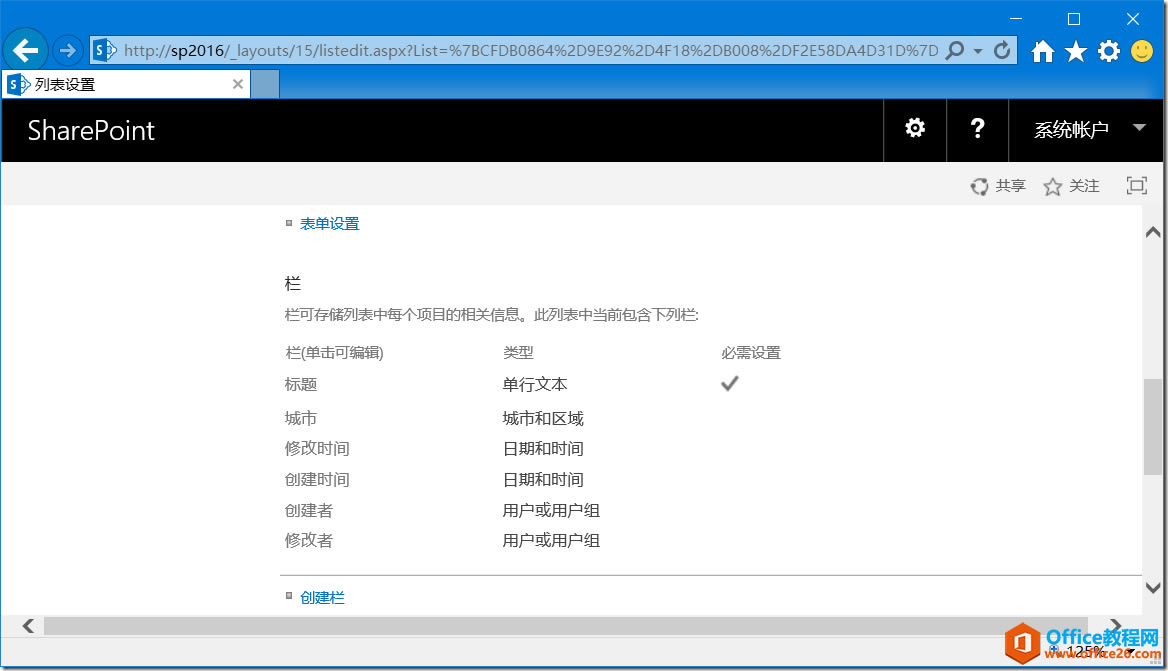Toggle 关注 to follow this list
Screen dimensions: 1168x671
pyautogui.click(x=1071, y=185)
